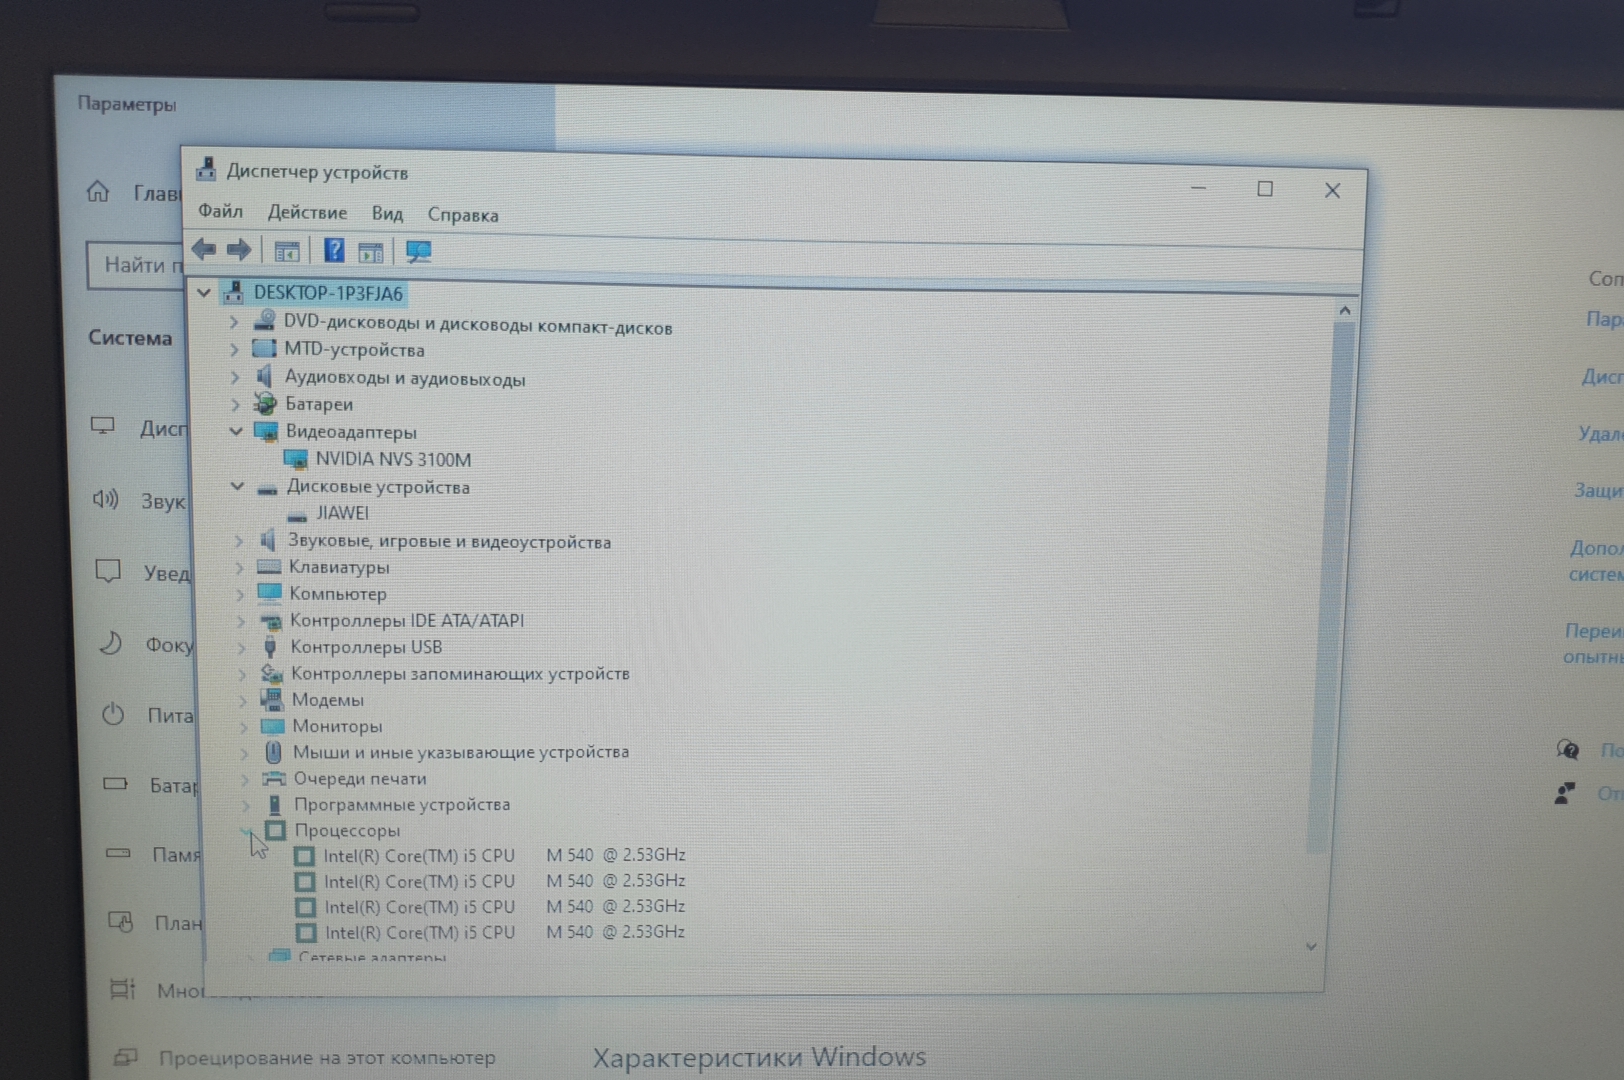The image size is (1624, 1080).
Task: Click the Мониторы monitor icon
Action: coord(273,725)
